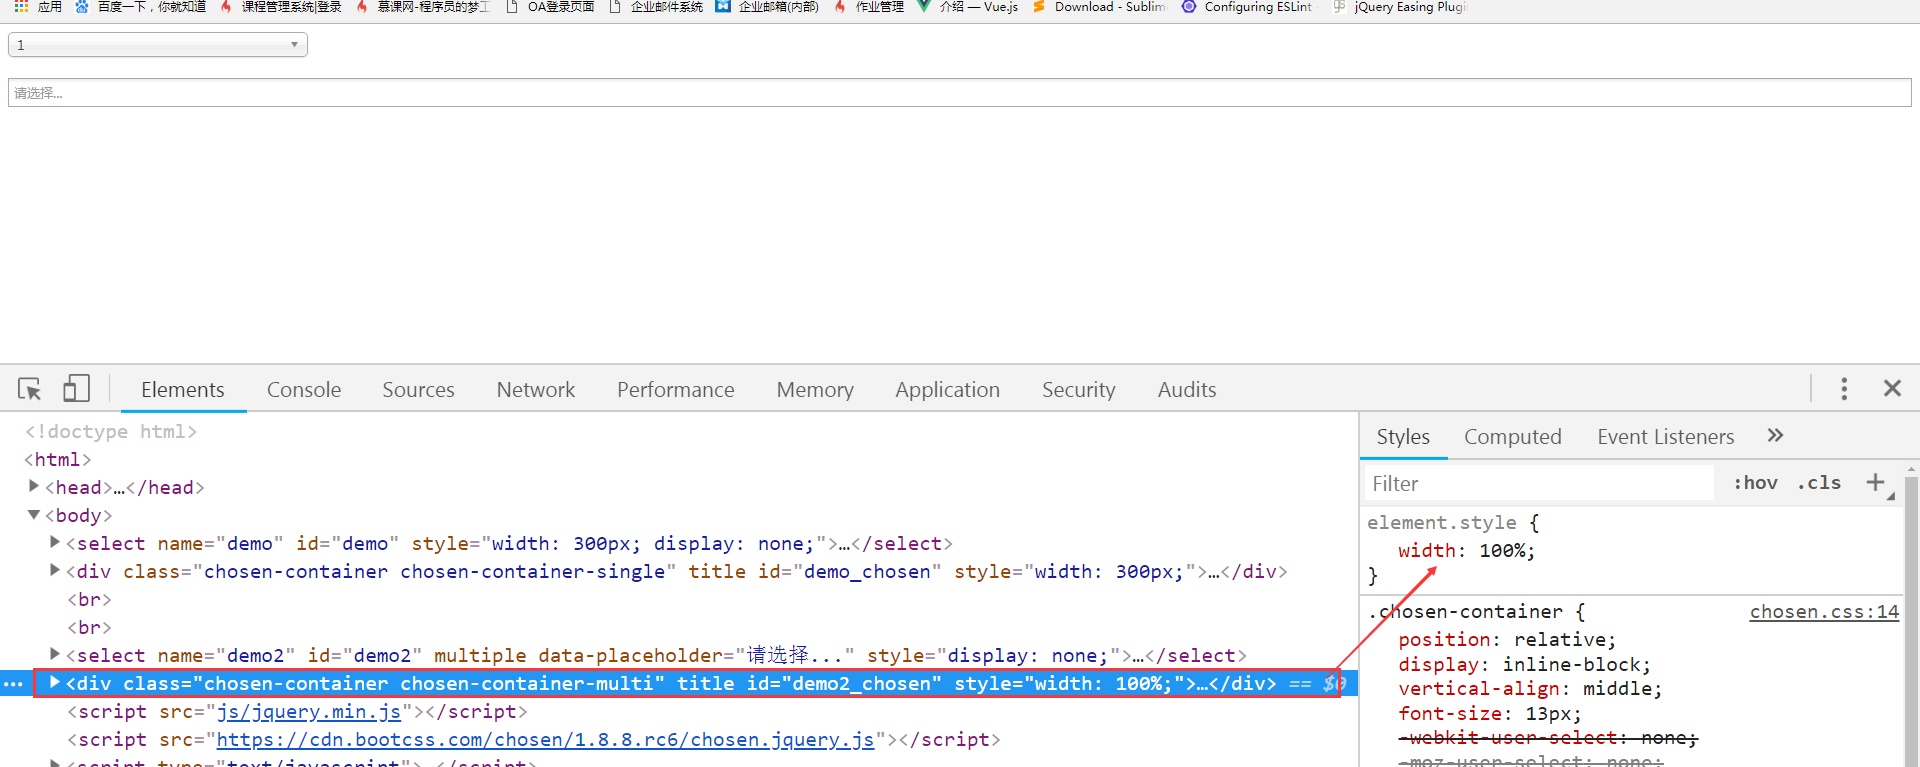1920x767 pixels.
Task: Collapse the body node in DOM tree
Action: 34,514
